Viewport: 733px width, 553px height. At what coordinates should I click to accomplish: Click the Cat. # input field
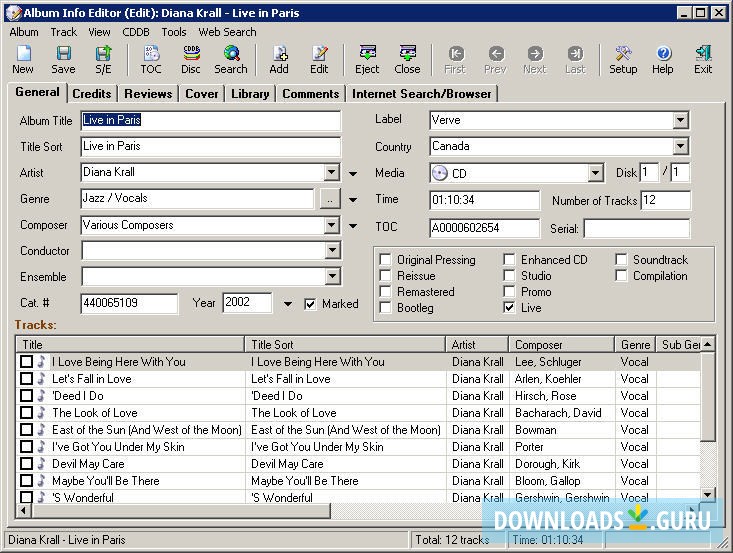point(129,303)
